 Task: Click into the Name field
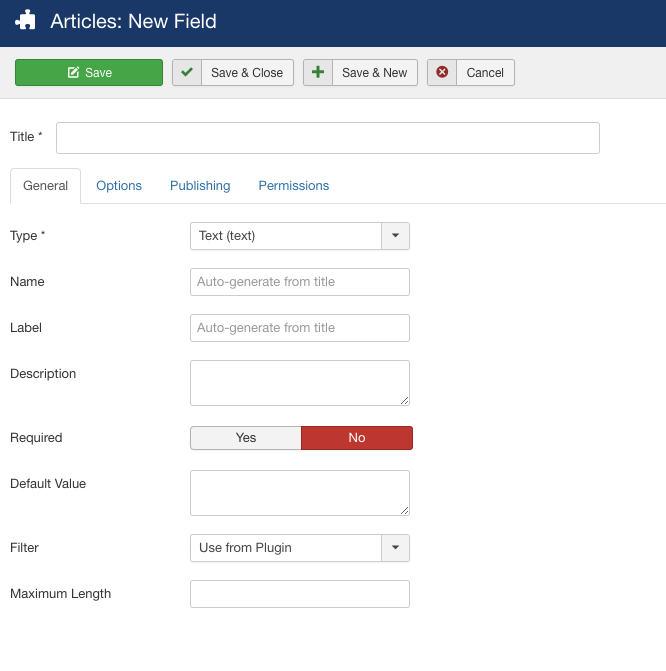pyautogui.click(x=299, y=282)
